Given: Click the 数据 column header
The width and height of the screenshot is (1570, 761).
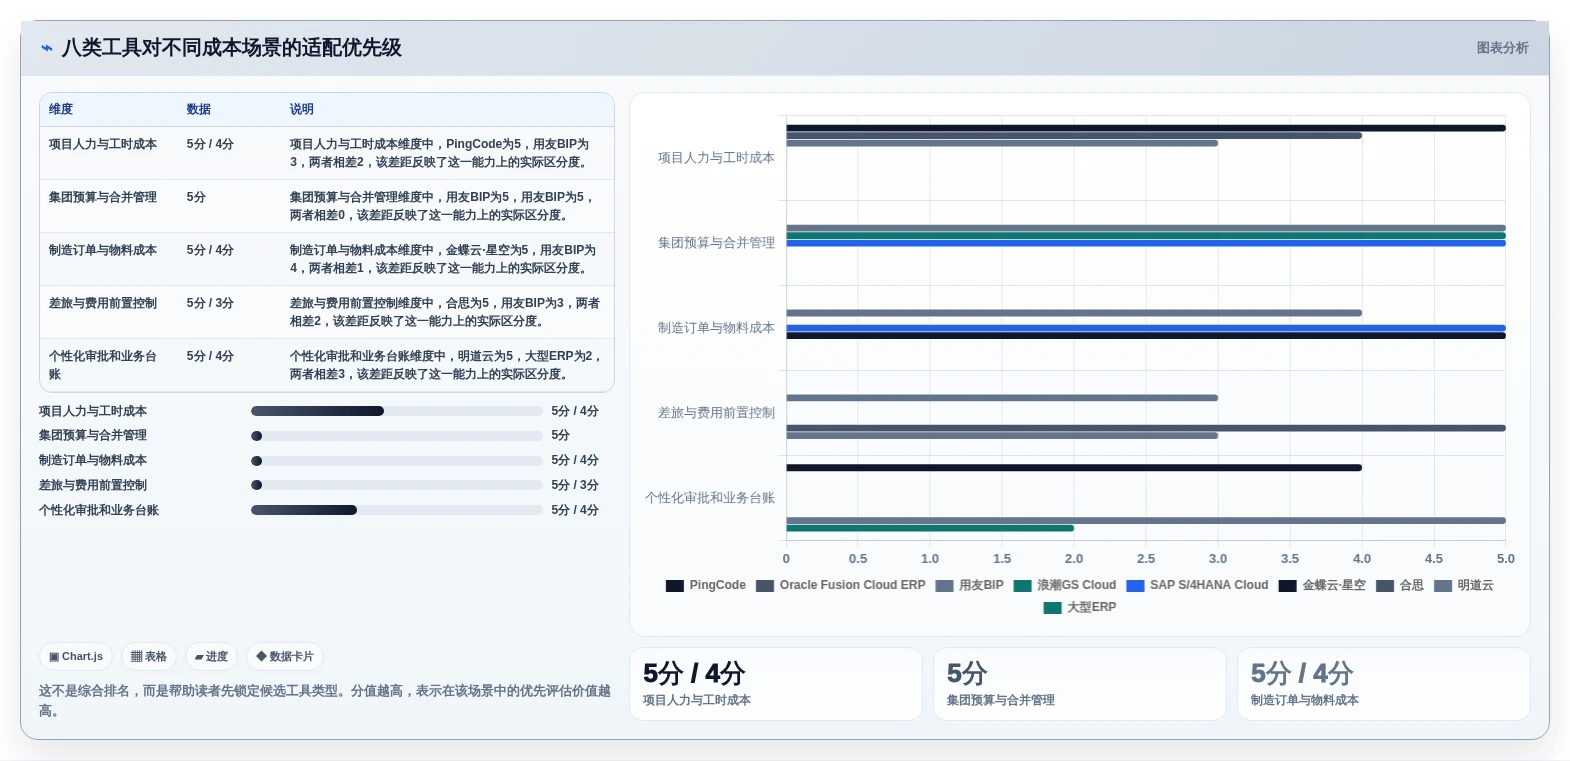Looking at the screenshot, I should coord(199,109).
